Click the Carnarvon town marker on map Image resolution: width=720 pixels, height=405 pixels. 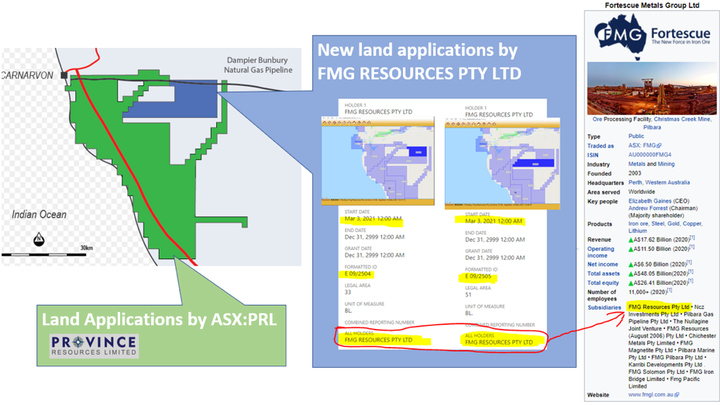click(x=63, y=74)
